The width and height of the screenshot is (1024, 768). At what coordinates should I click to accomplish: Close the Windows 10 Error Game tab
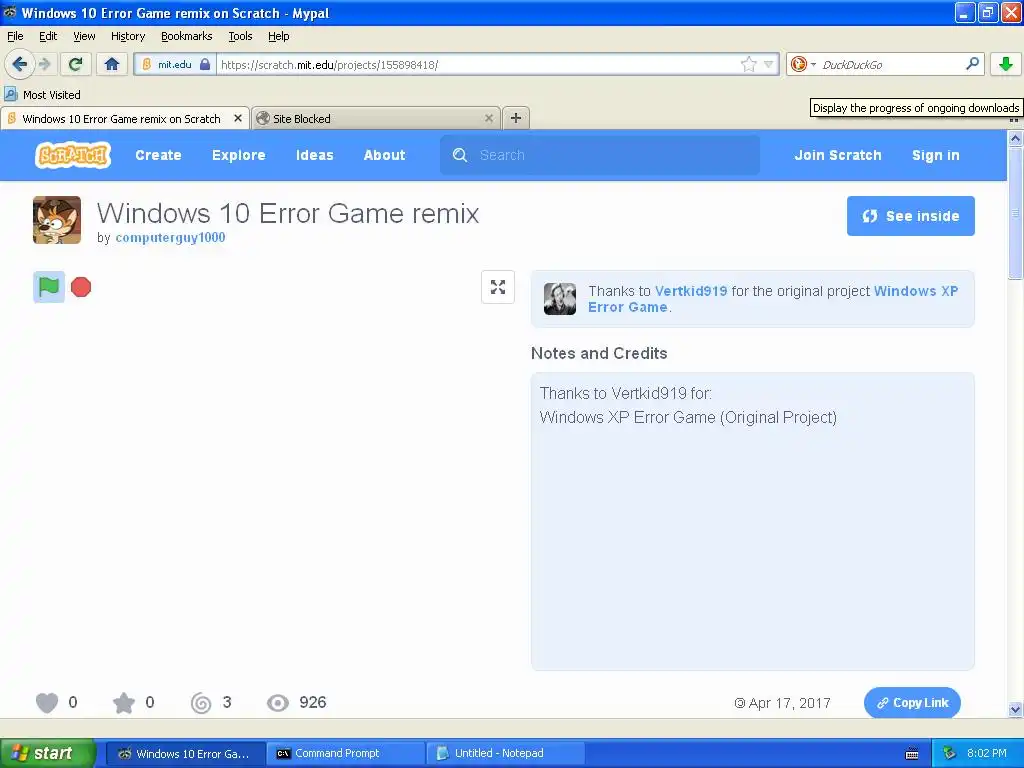pos(238,118)
